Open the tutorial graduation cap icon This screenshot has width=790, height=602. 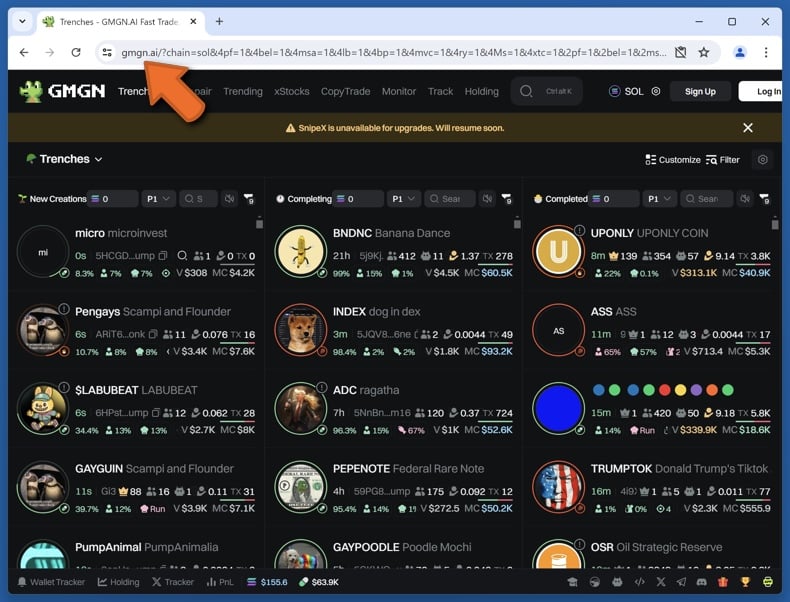(572, 582)
